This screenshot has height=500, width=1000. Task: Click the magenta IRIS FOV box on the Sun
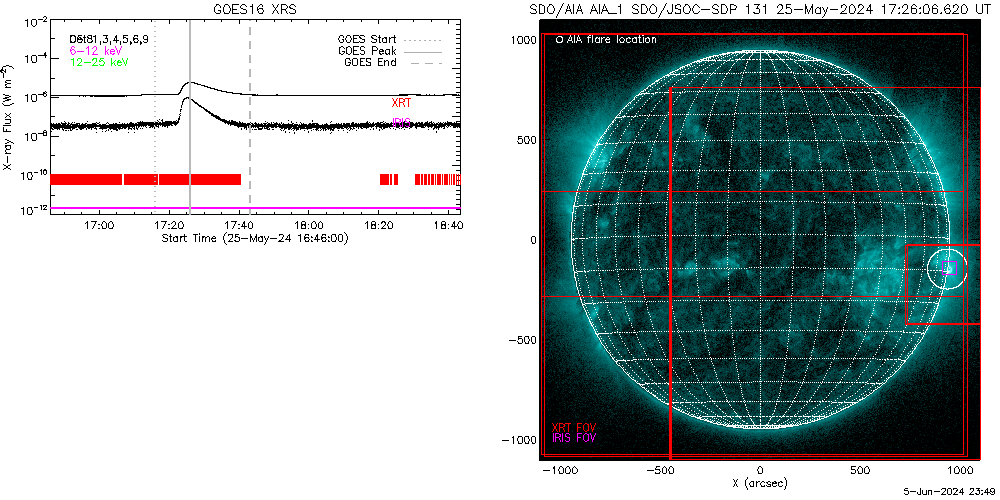click(950, 268)
